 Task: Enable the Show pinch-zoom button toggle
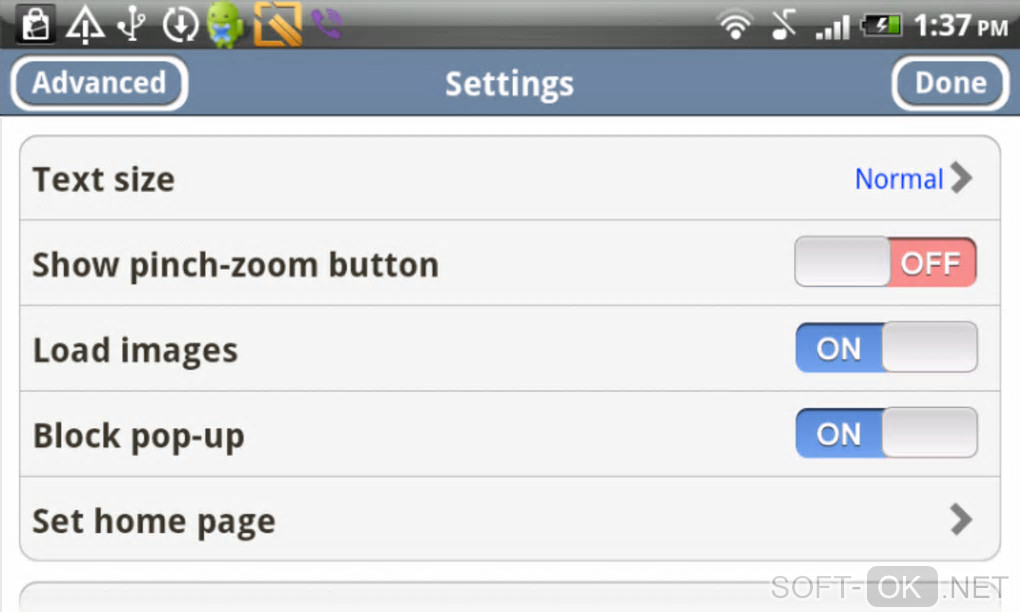(885, 263)
